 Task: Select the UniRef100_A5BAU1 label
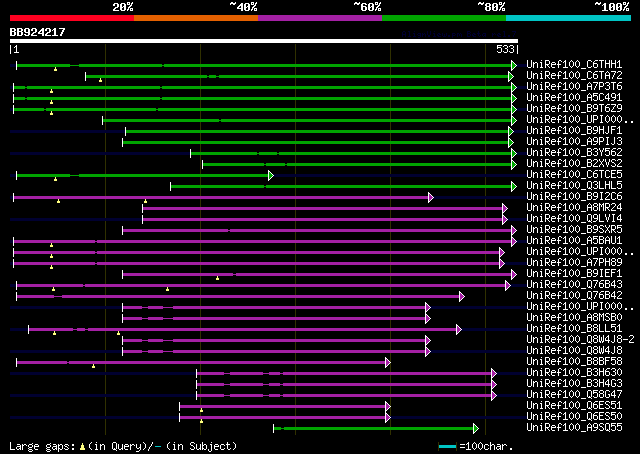[x=574, y=241]
